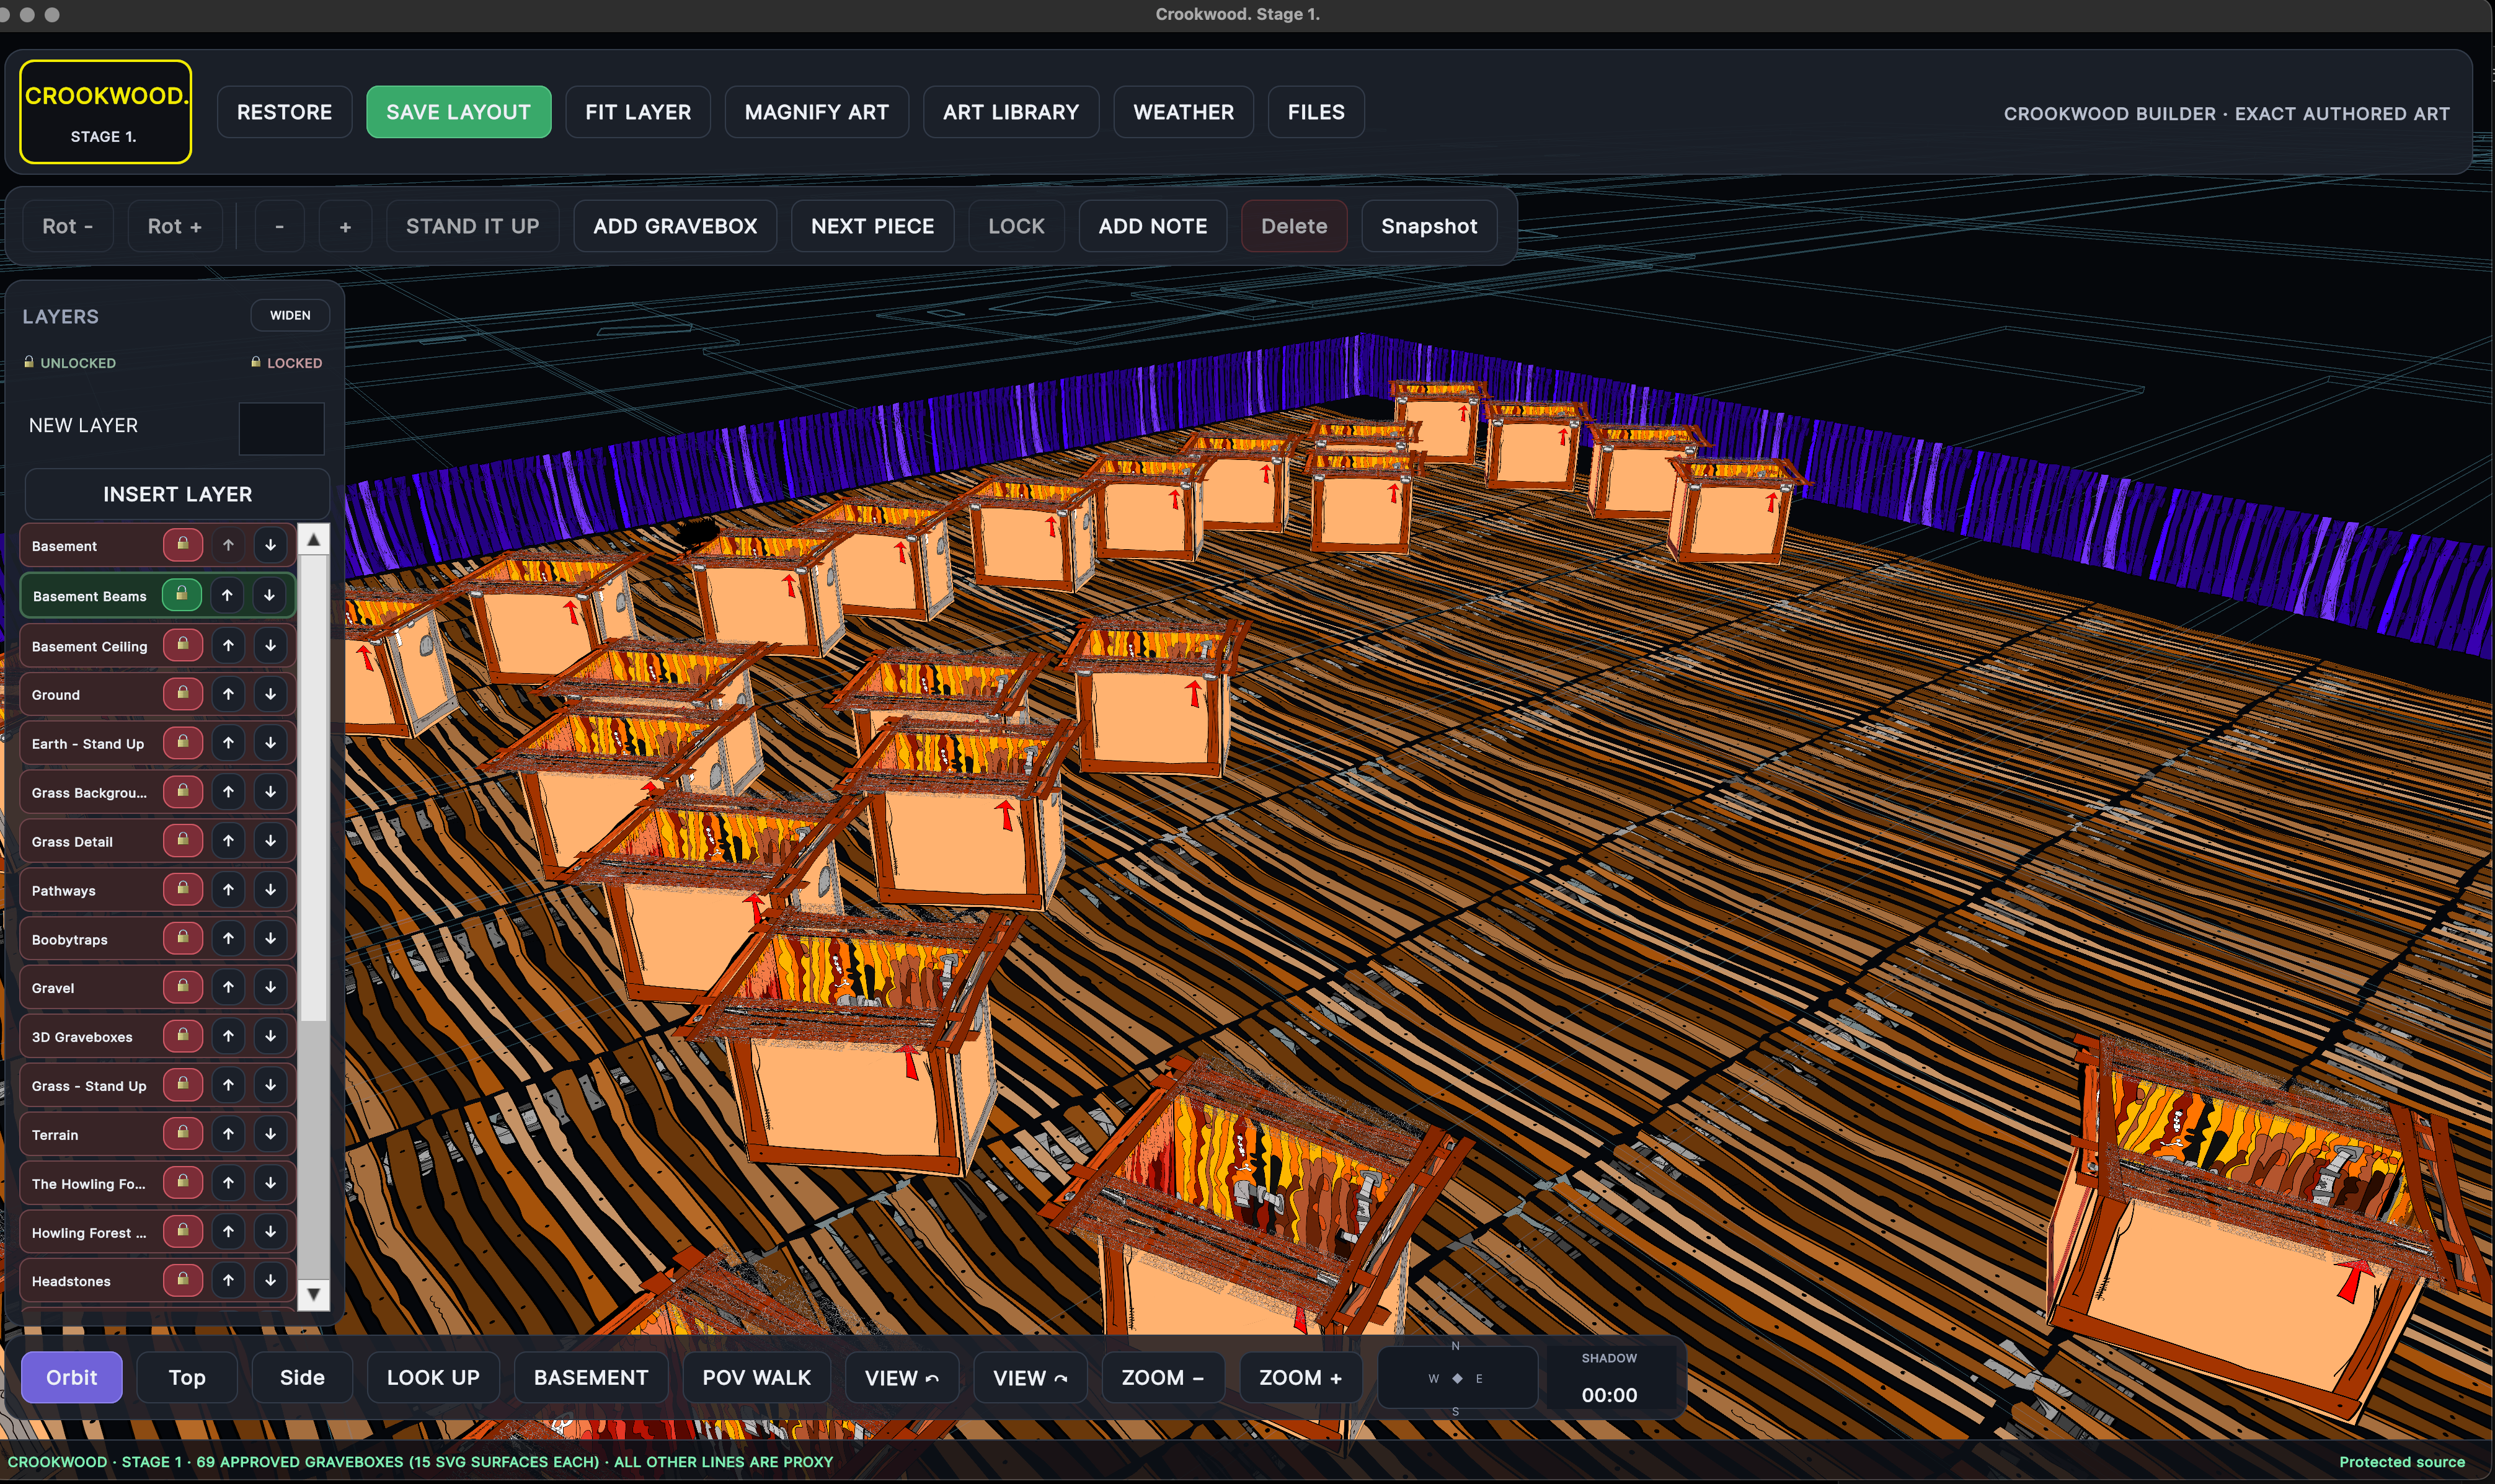Toggle lock on the Gravel layer
Screen dimensions: 2495x1484
pos(183,987)
